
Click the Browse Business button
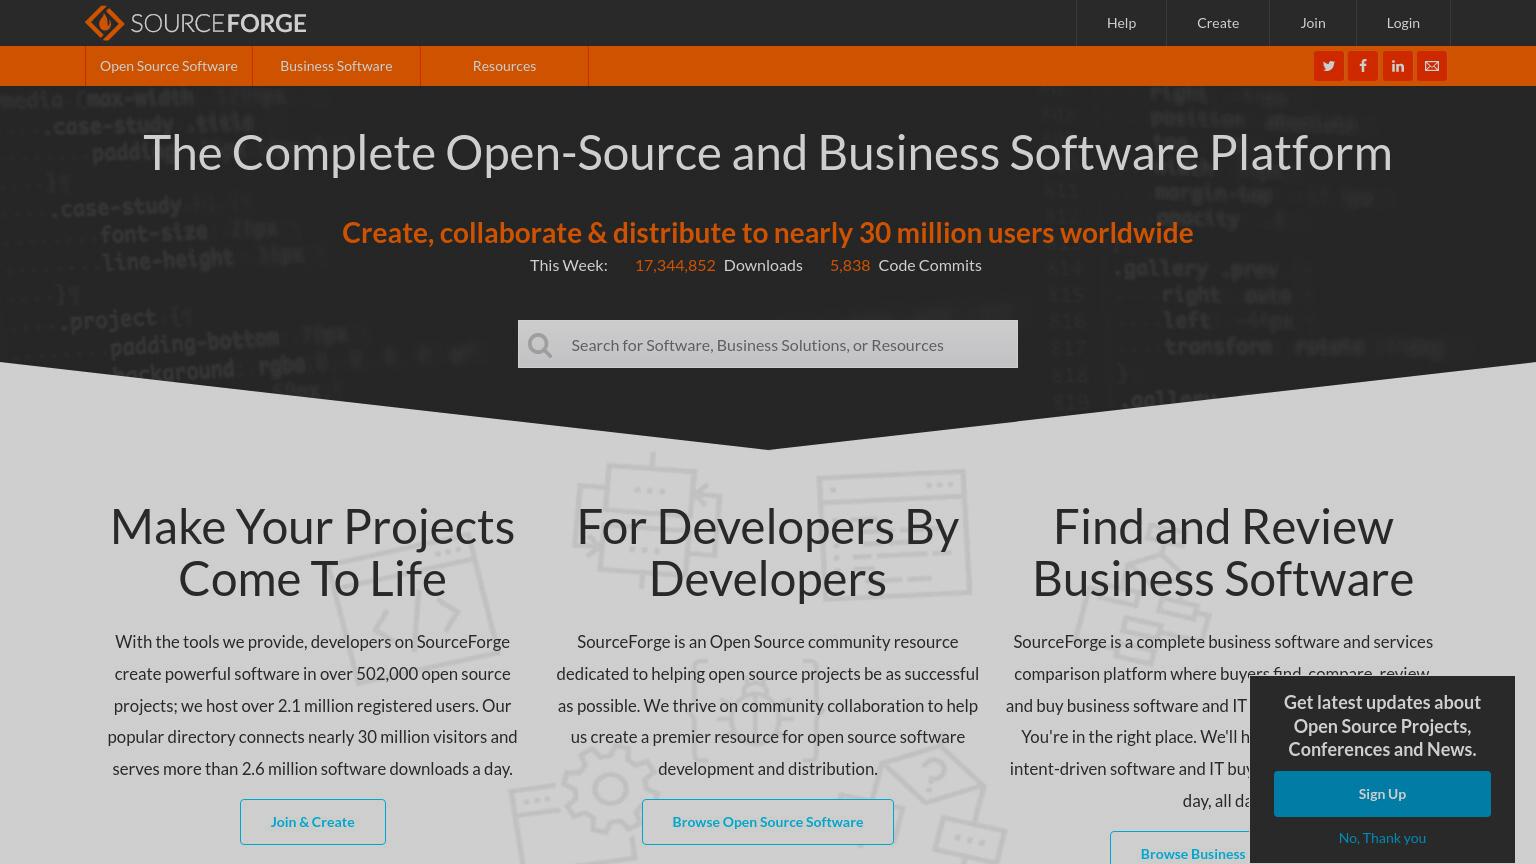[1181, 848]
